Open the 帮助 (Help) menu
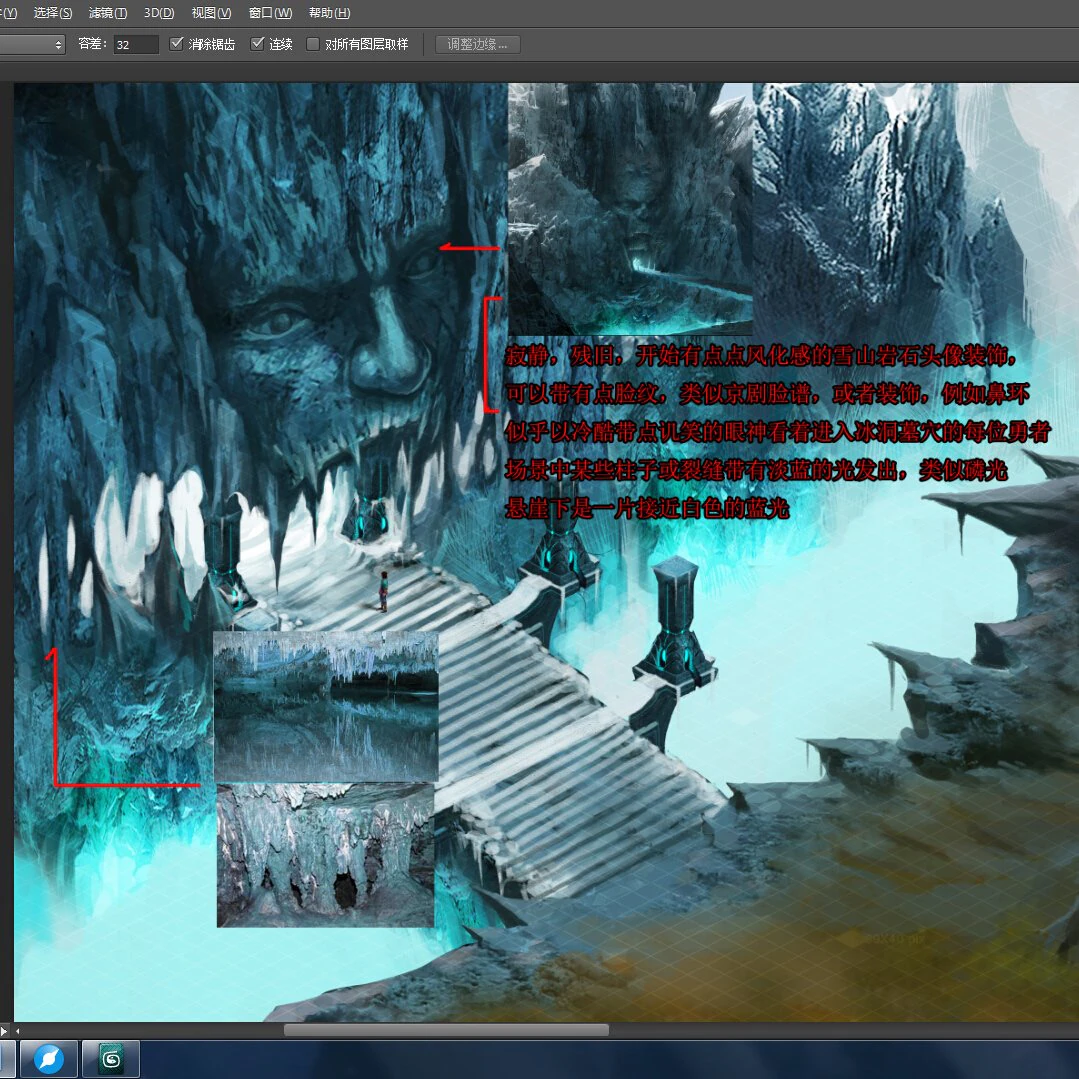The width and height of the screenshot is (1079, 1079). point(330,12)
